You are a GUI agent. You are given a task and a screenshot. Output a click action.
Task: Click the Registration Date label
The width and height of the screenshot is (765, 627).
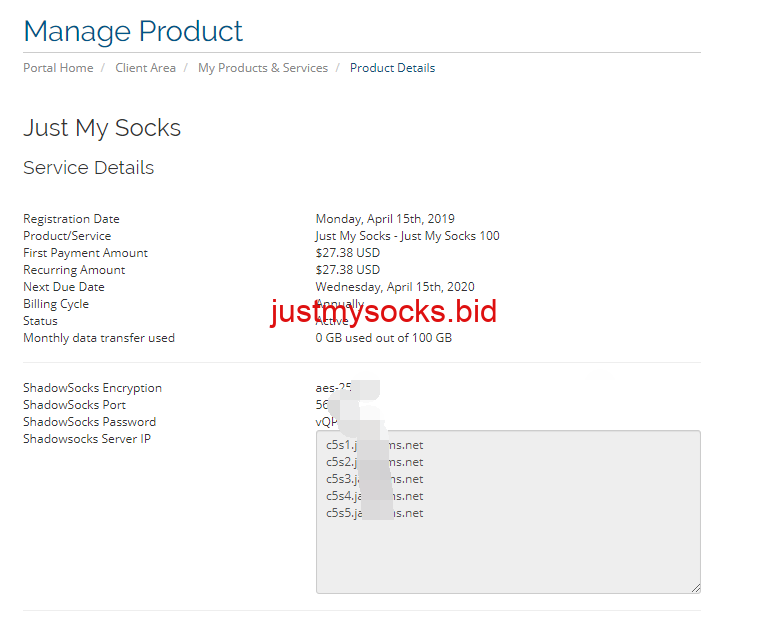[x=71, y=219]
